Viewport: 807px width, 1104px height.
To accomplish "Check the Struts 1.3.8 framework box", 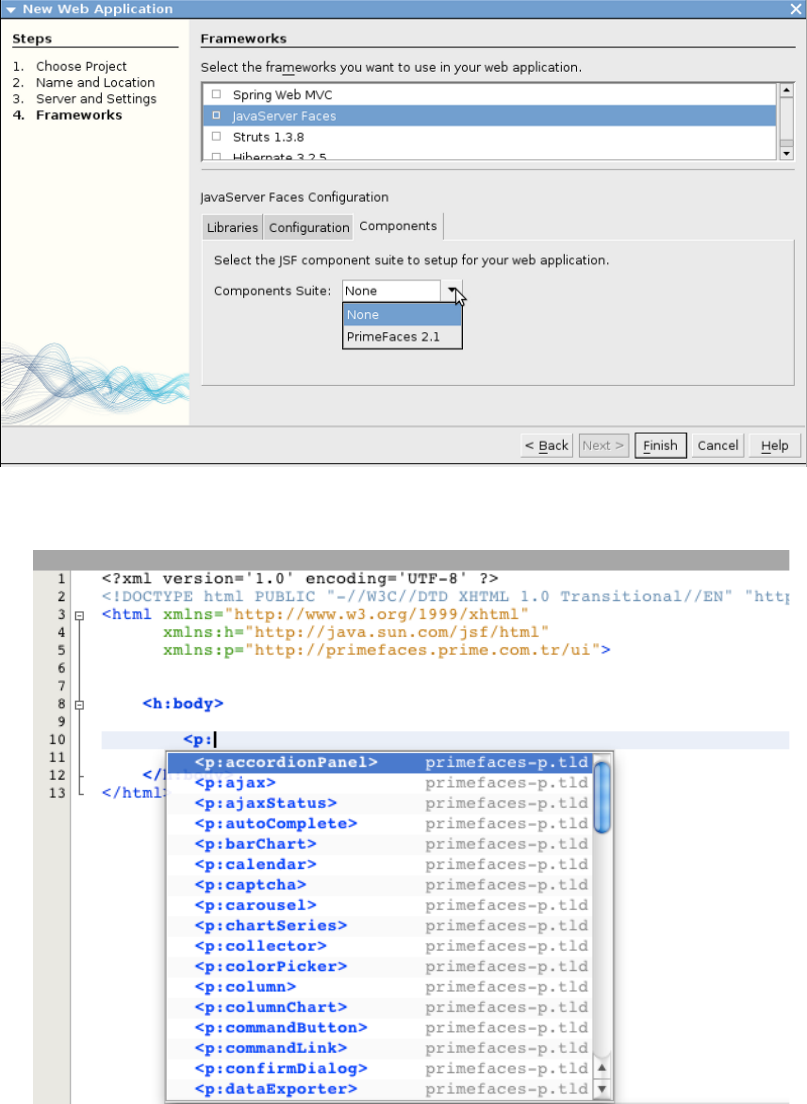I will point(217,137).
